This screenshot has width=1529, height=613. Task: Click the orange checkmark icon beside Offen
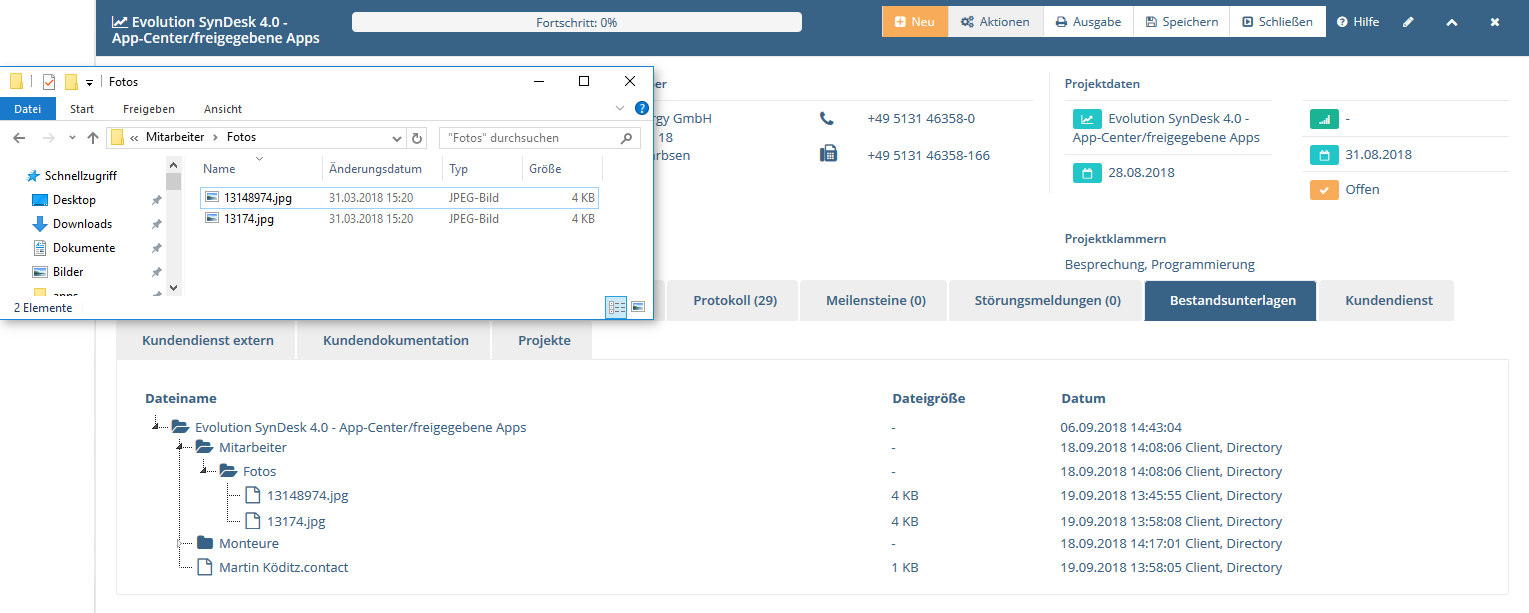[x=1324, y=189]
